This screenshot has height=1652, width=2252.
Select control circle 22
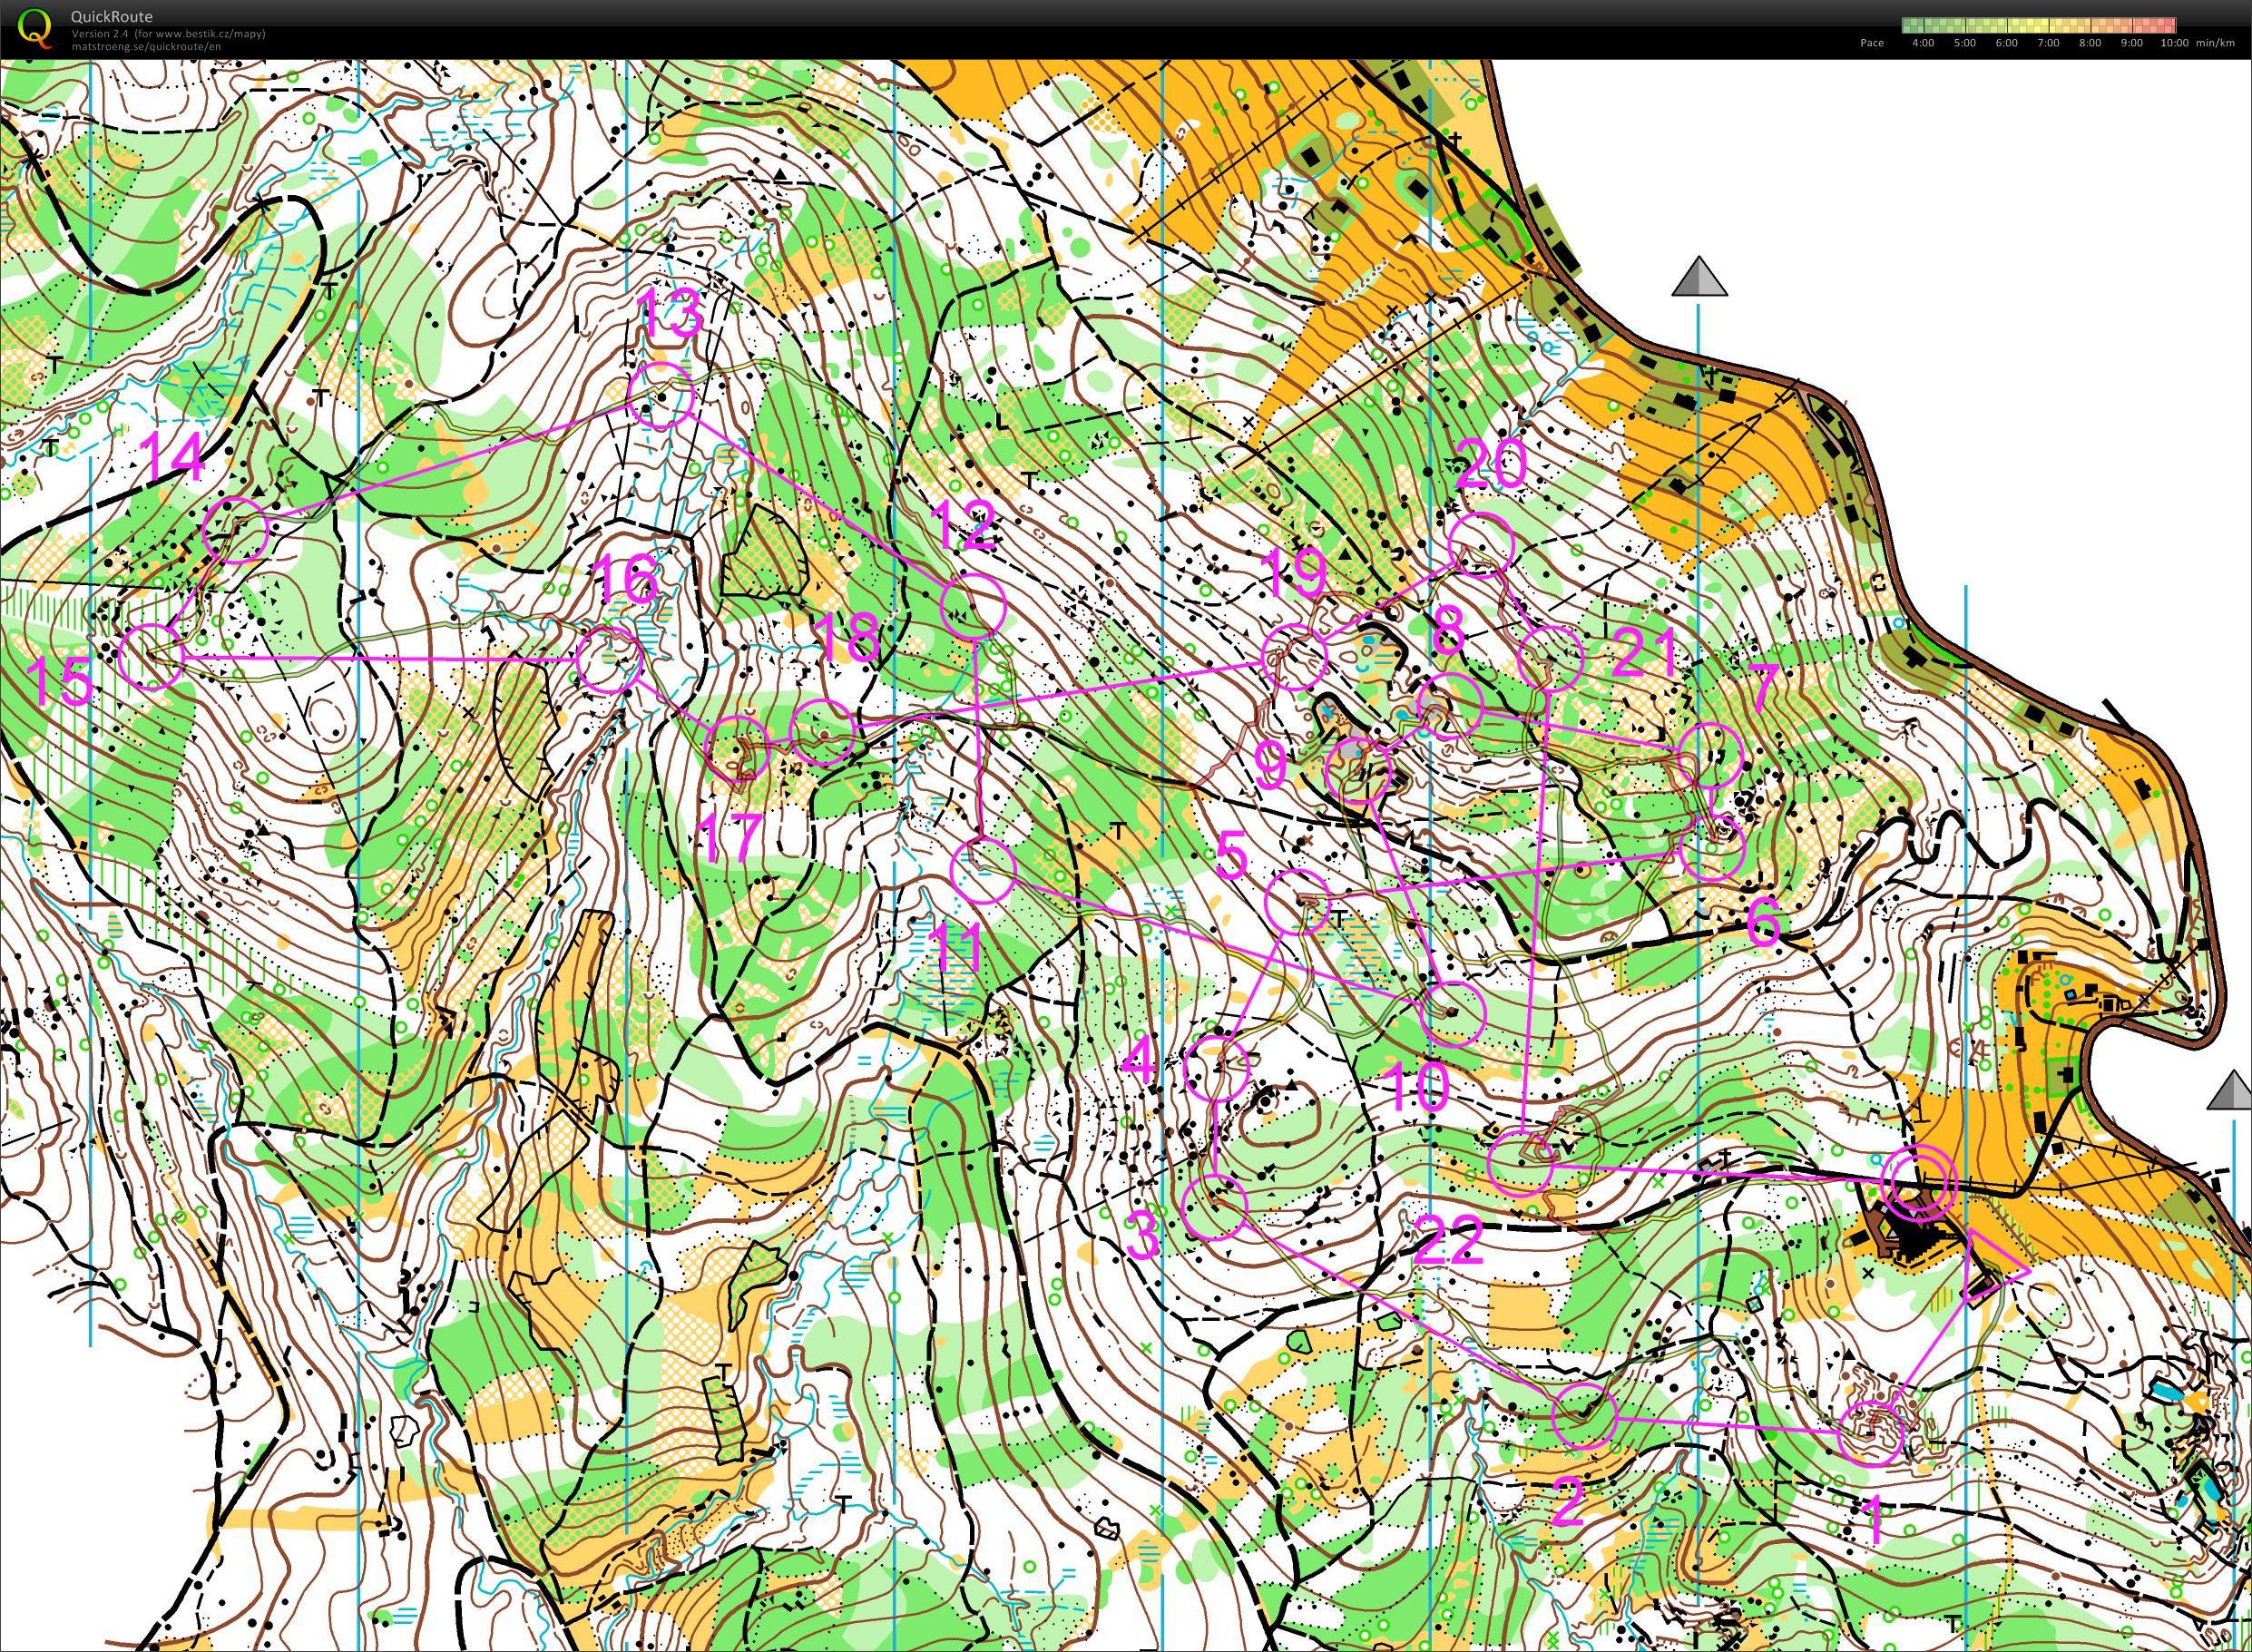[x=1522, y=1164]
